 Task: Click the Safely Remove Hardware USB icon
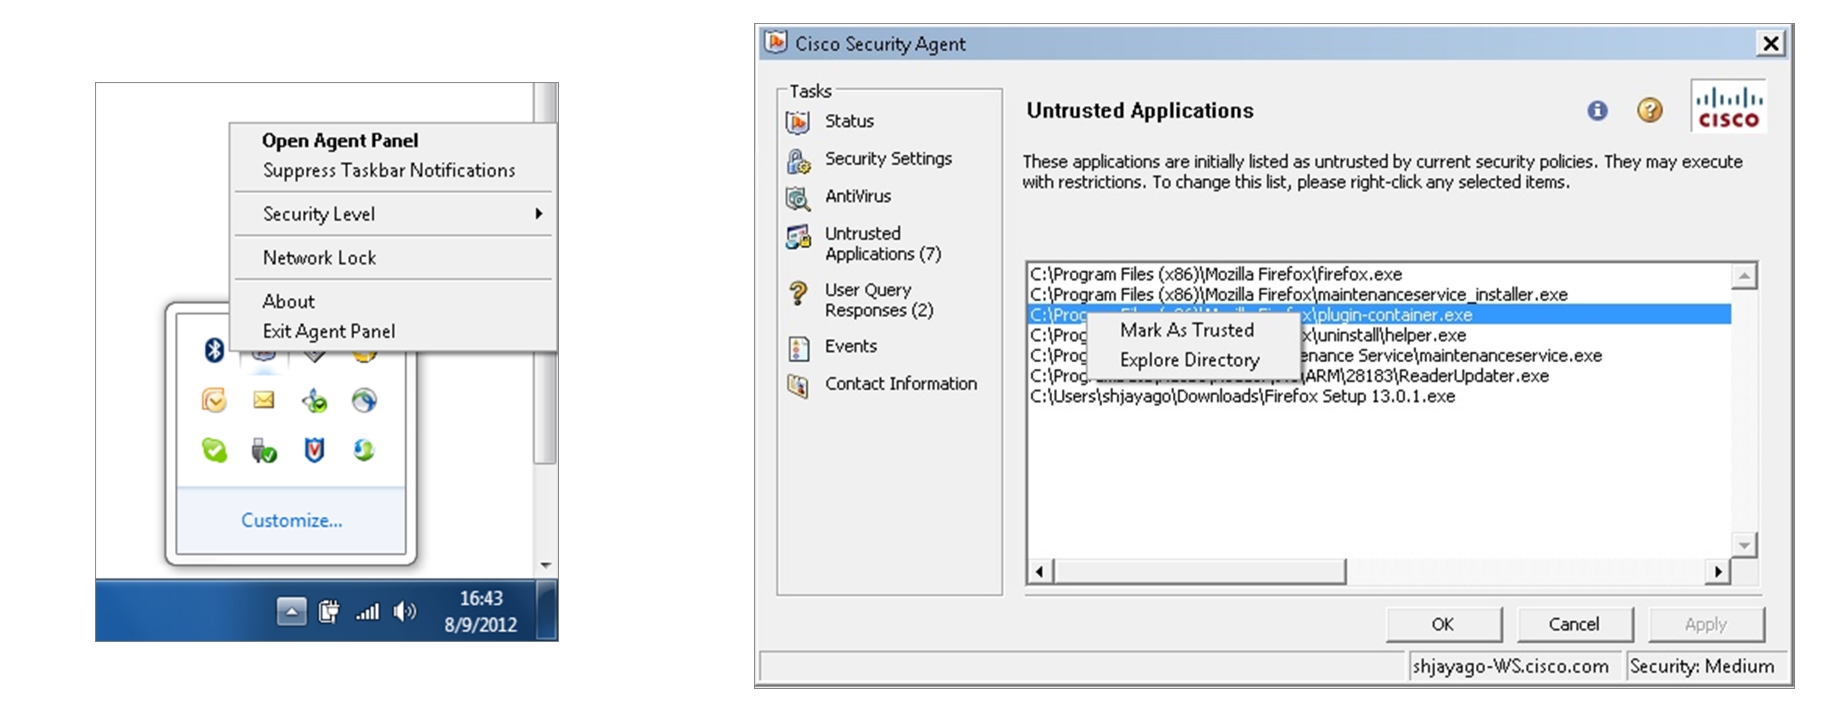pyautogui.click(x=264, y=451)
